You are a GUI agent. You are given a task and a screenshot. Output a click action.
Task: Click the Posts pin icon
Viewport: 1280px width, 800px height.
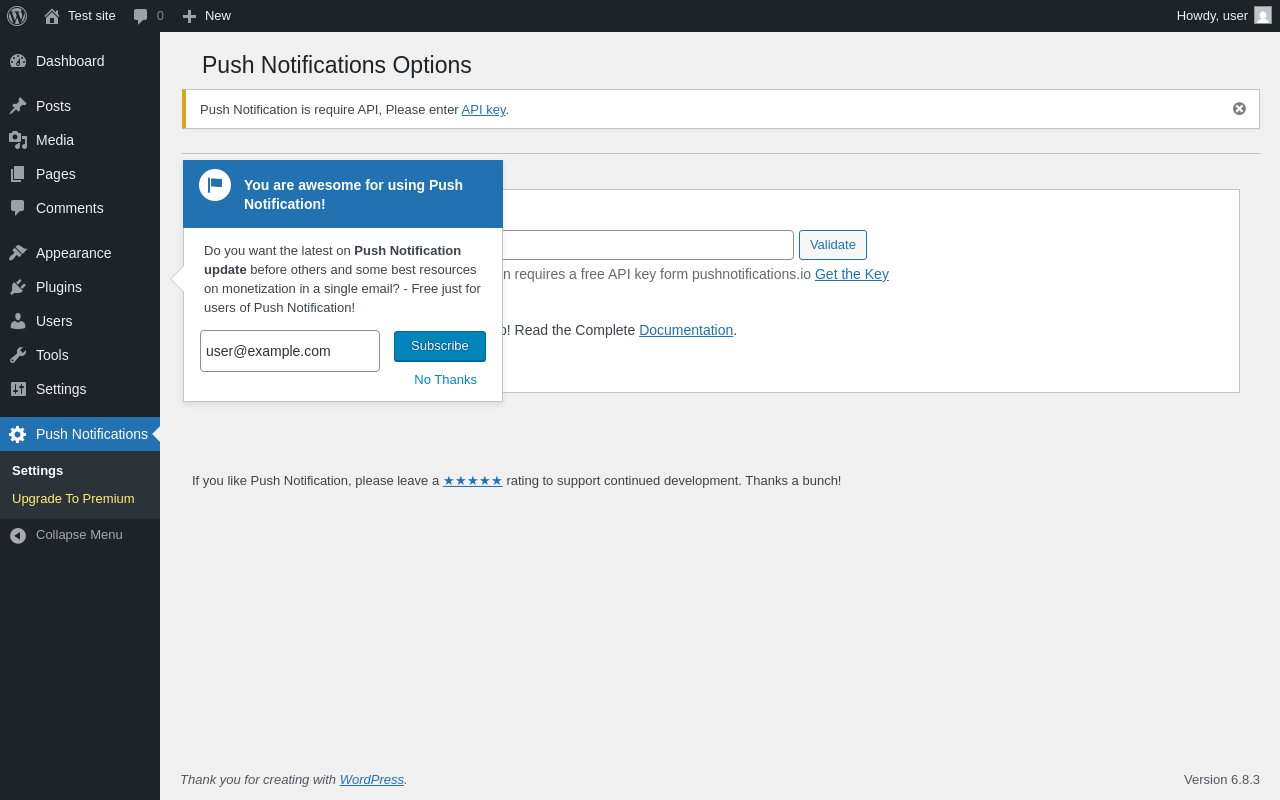[x=18, y=106]
